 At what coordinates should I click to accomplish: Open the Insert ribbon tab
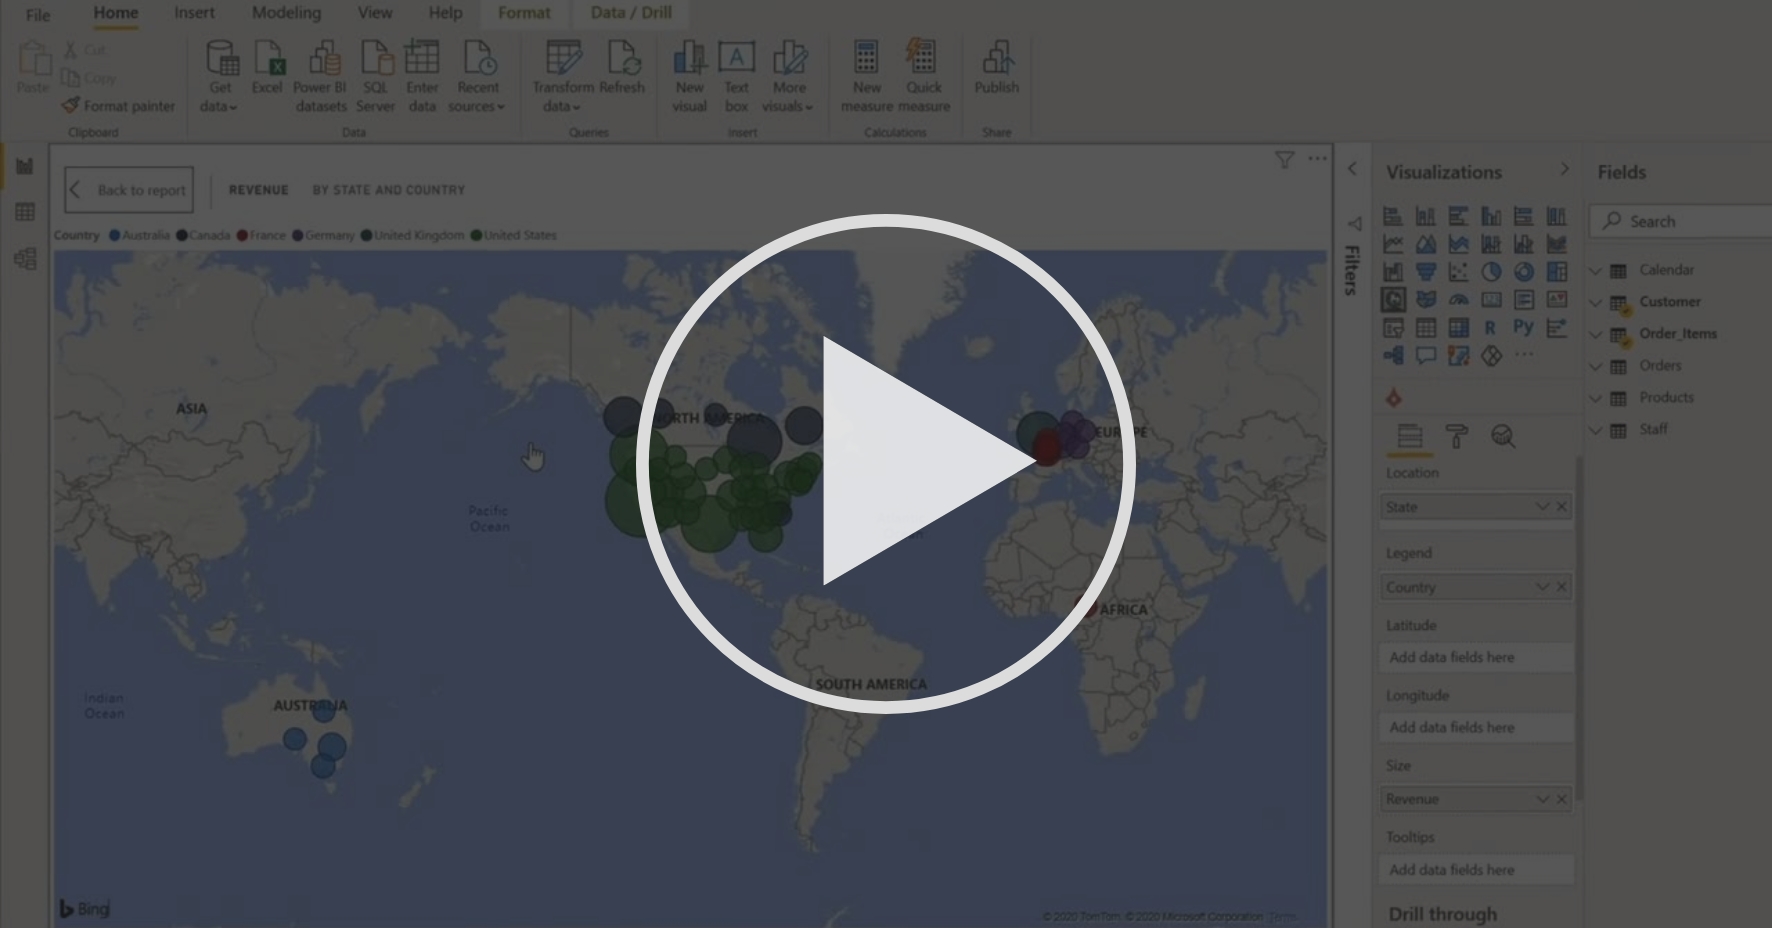pyautogui.click(x=193, y=13)
